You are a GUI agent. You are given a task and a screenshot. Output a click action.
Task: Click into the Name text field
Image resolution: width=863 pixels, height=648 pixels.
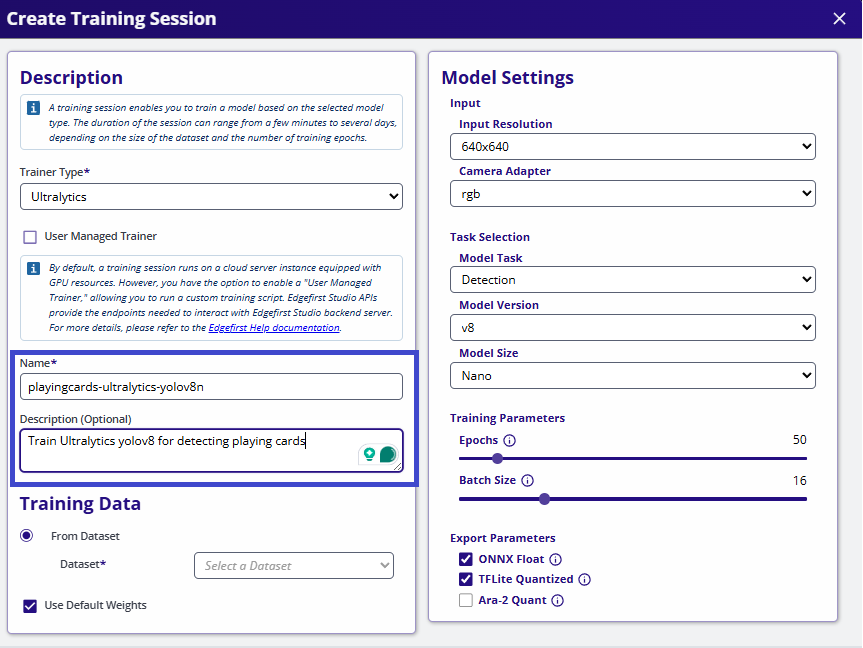[x=211, y=386]
